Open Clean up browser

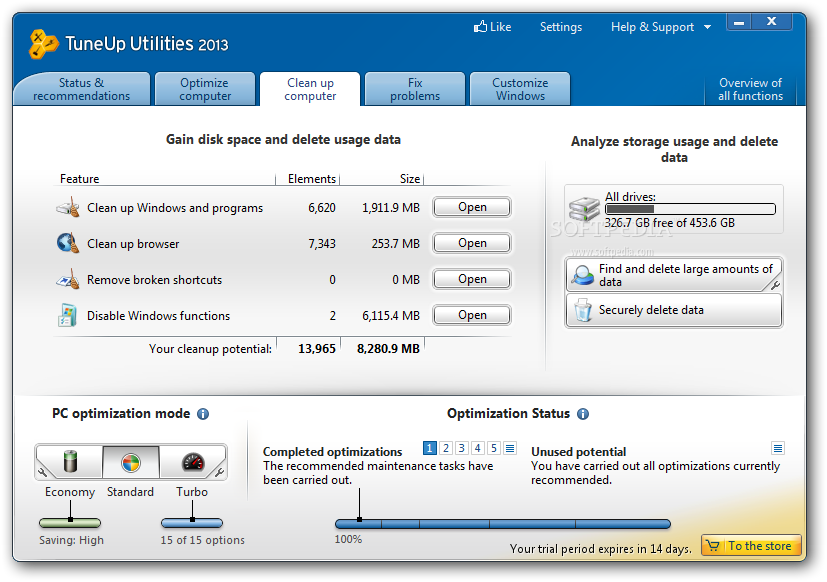coord(472,243)
